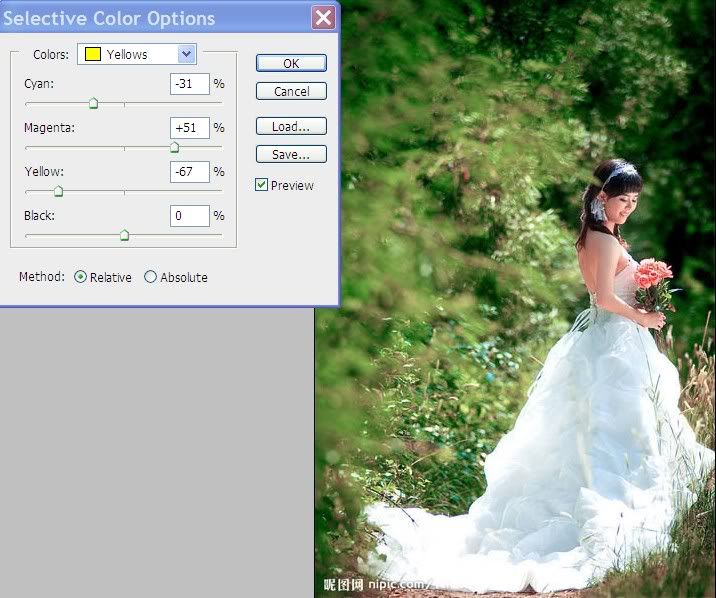Click the Cyan slider handle
This screenshot has height=598, width=716.
[x=93, y=103]
